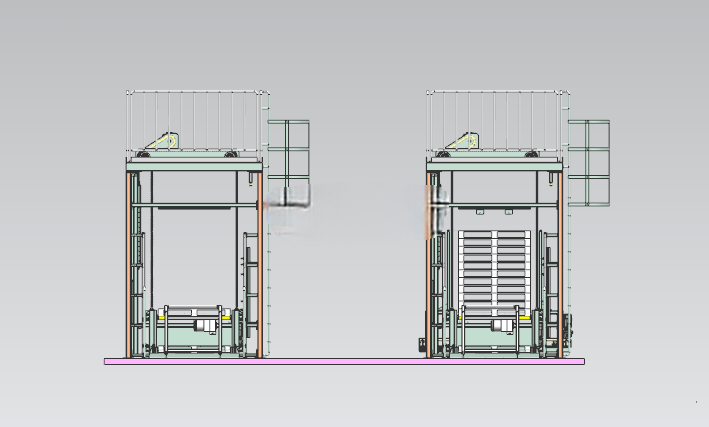Select the horizontal crossbar inside left machine
709x427 pixels.
[194, 206]
